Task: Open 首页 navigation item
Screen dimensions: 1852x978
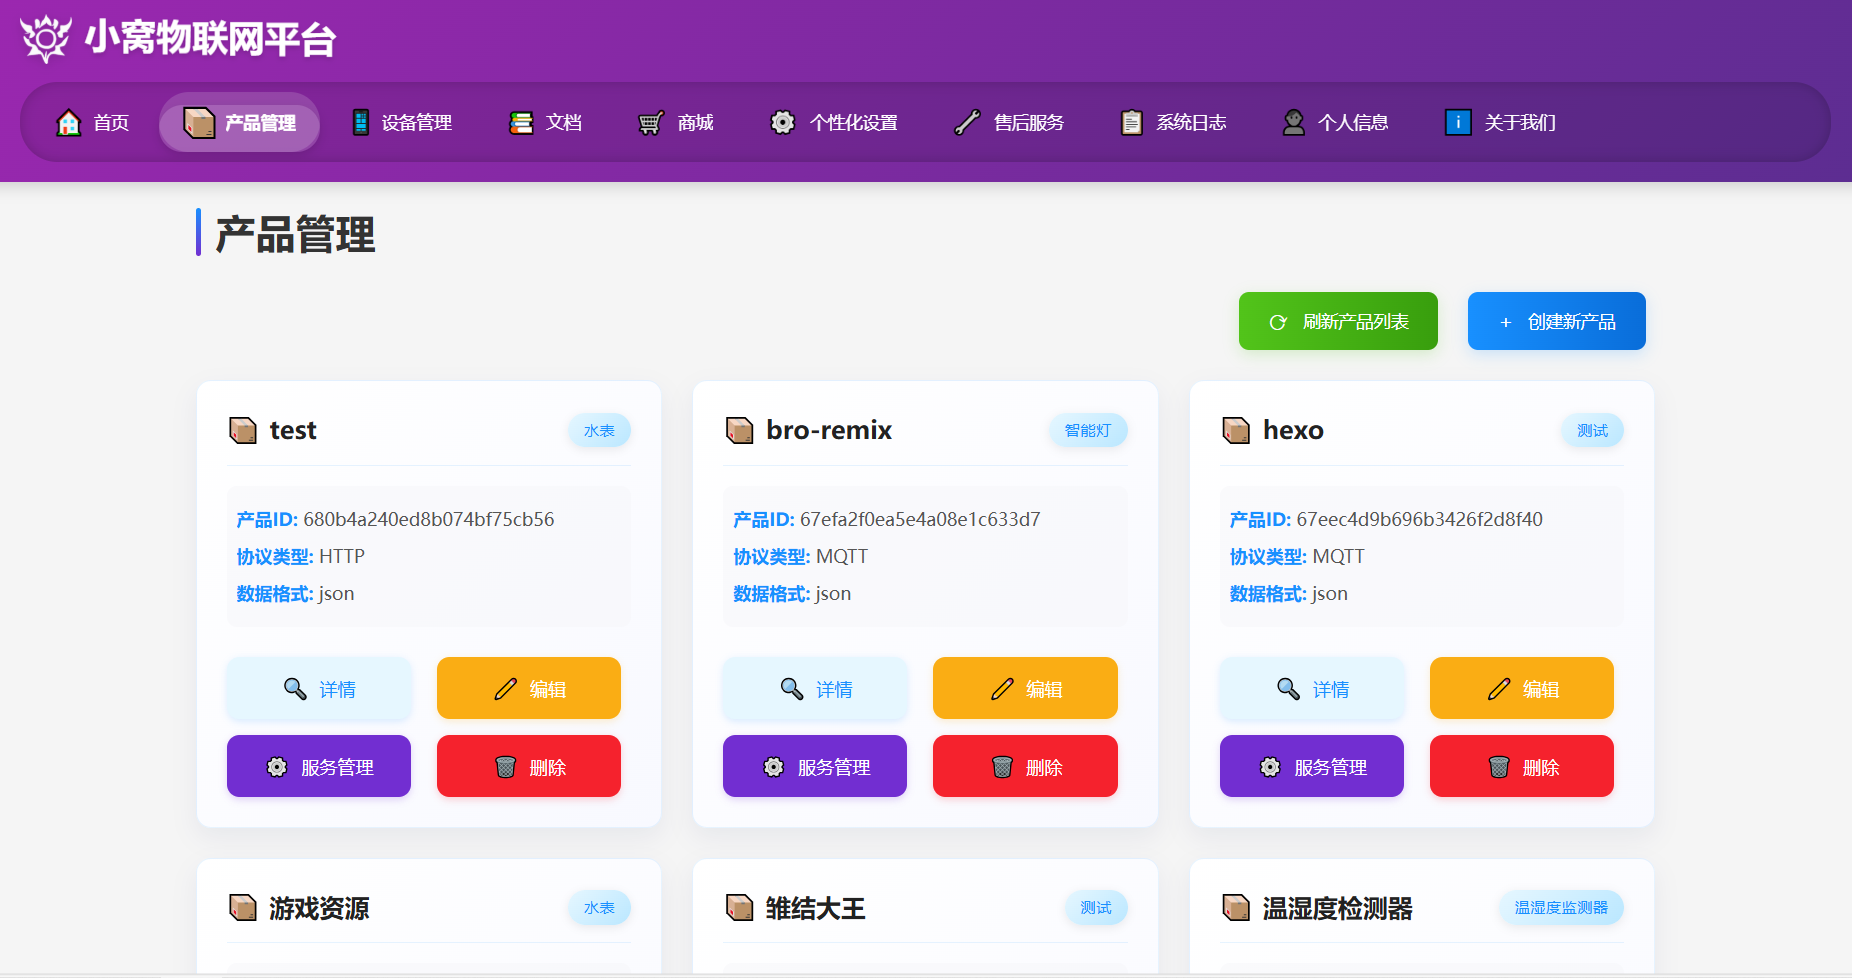Action: [92, 122]
